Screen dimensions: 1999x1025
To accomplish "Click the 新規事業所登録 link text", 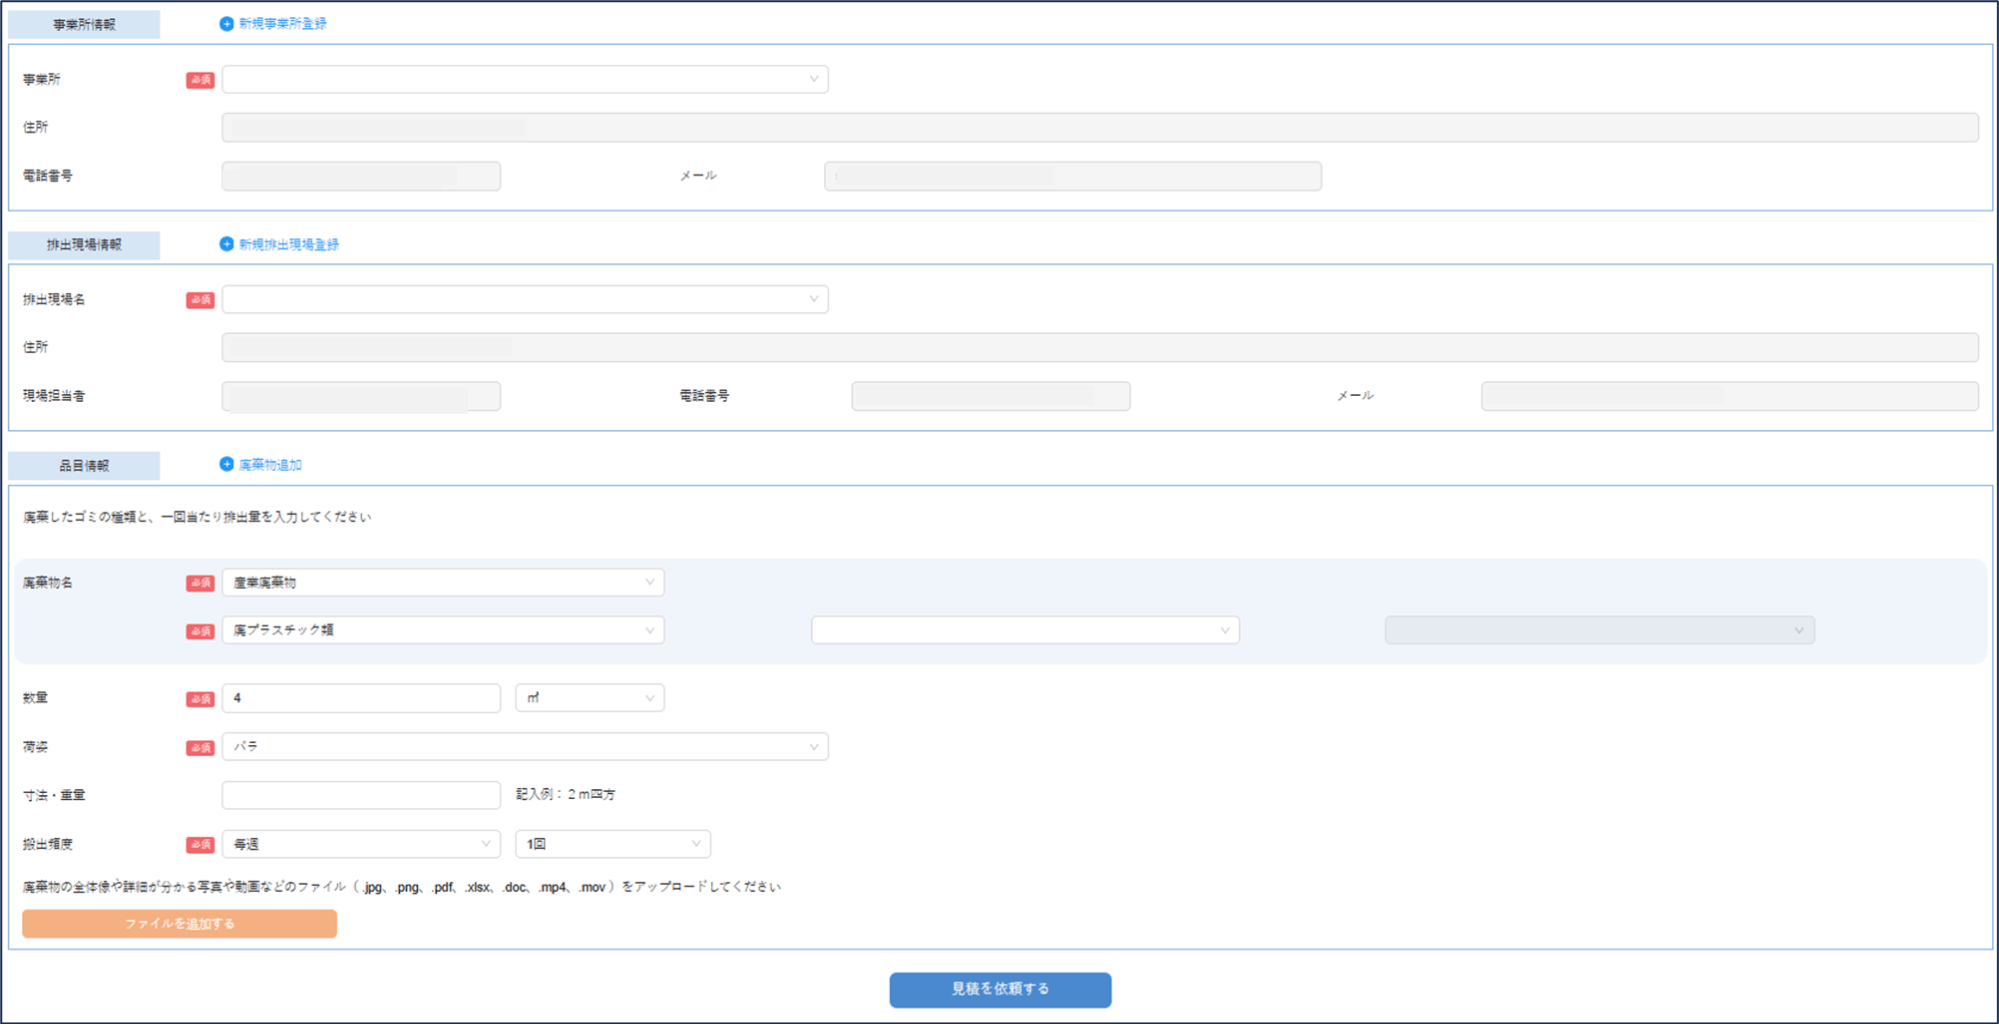I will pyautogui.click(x=282, y=24).
